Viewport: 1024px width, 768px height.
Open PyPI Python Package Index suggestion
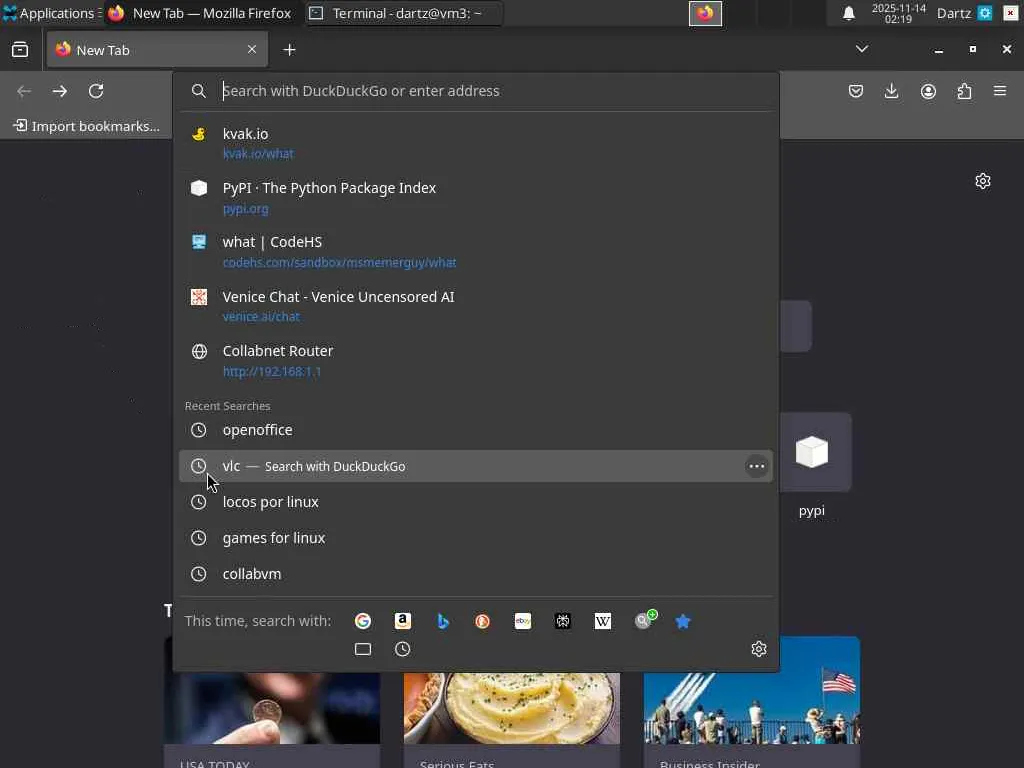(x=475, y=198)
